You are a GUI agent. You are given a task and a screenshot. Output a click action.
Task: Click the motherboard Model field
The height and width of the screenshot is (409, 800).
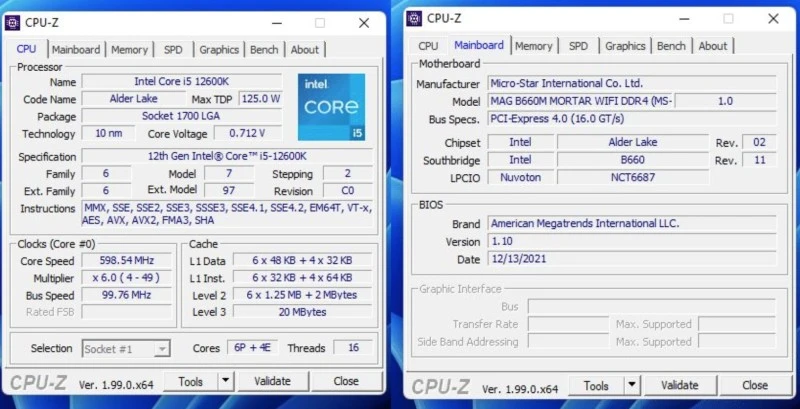[x=580, y=101]
